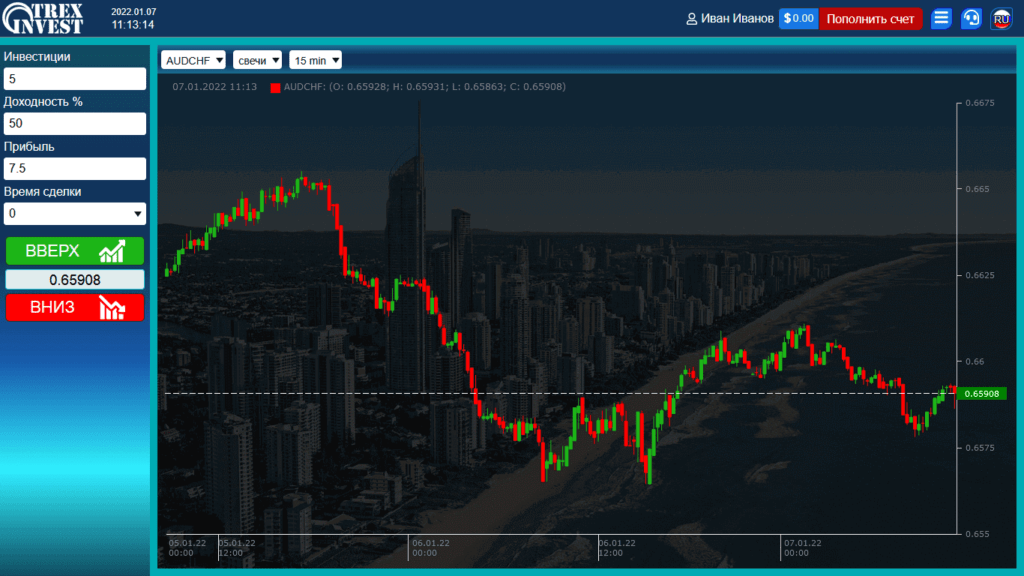The height and width of the screenshot is (576, 1024).
Task: Click the Инвестиции input field
Action: click(x=75, y=79)
